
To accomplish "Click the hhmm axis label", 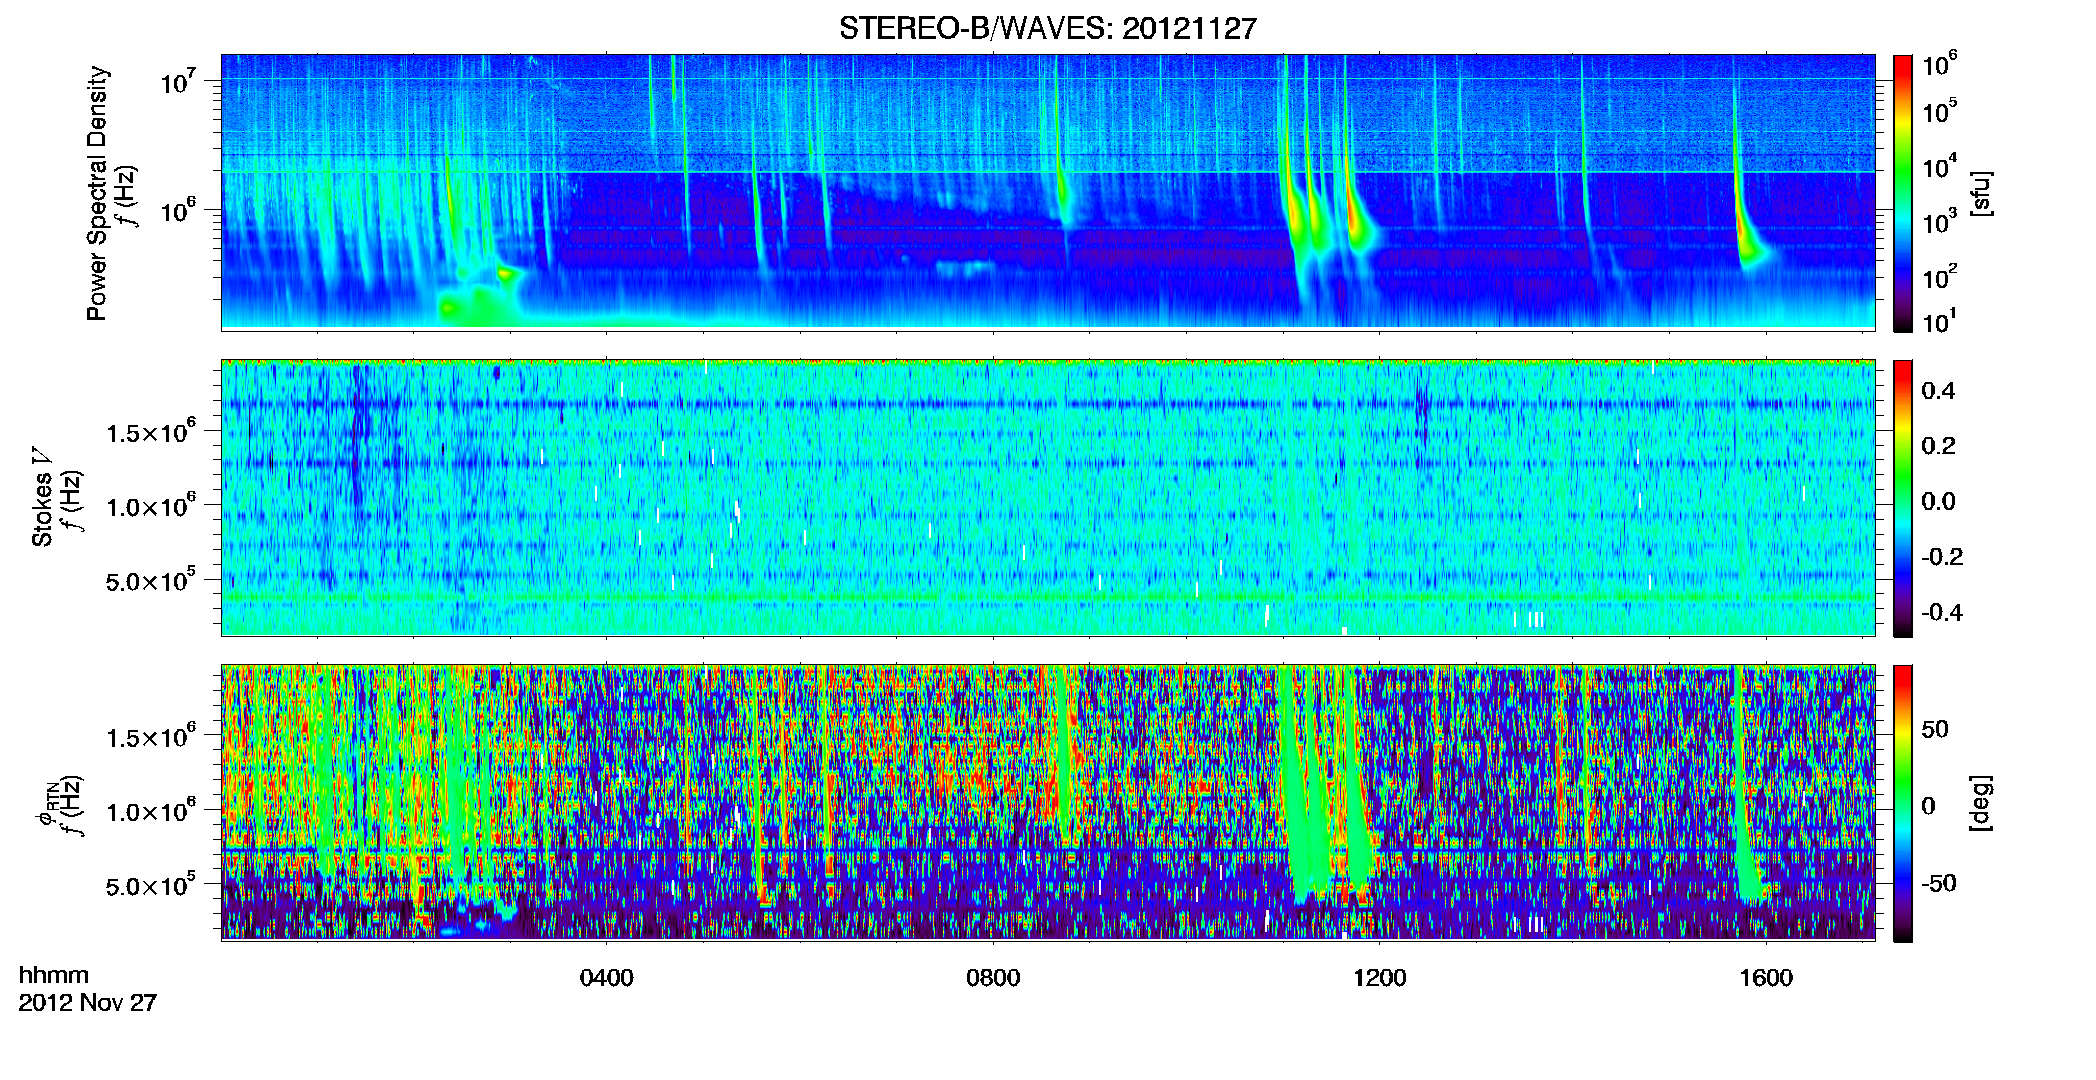I will click(x=54, y=975).
